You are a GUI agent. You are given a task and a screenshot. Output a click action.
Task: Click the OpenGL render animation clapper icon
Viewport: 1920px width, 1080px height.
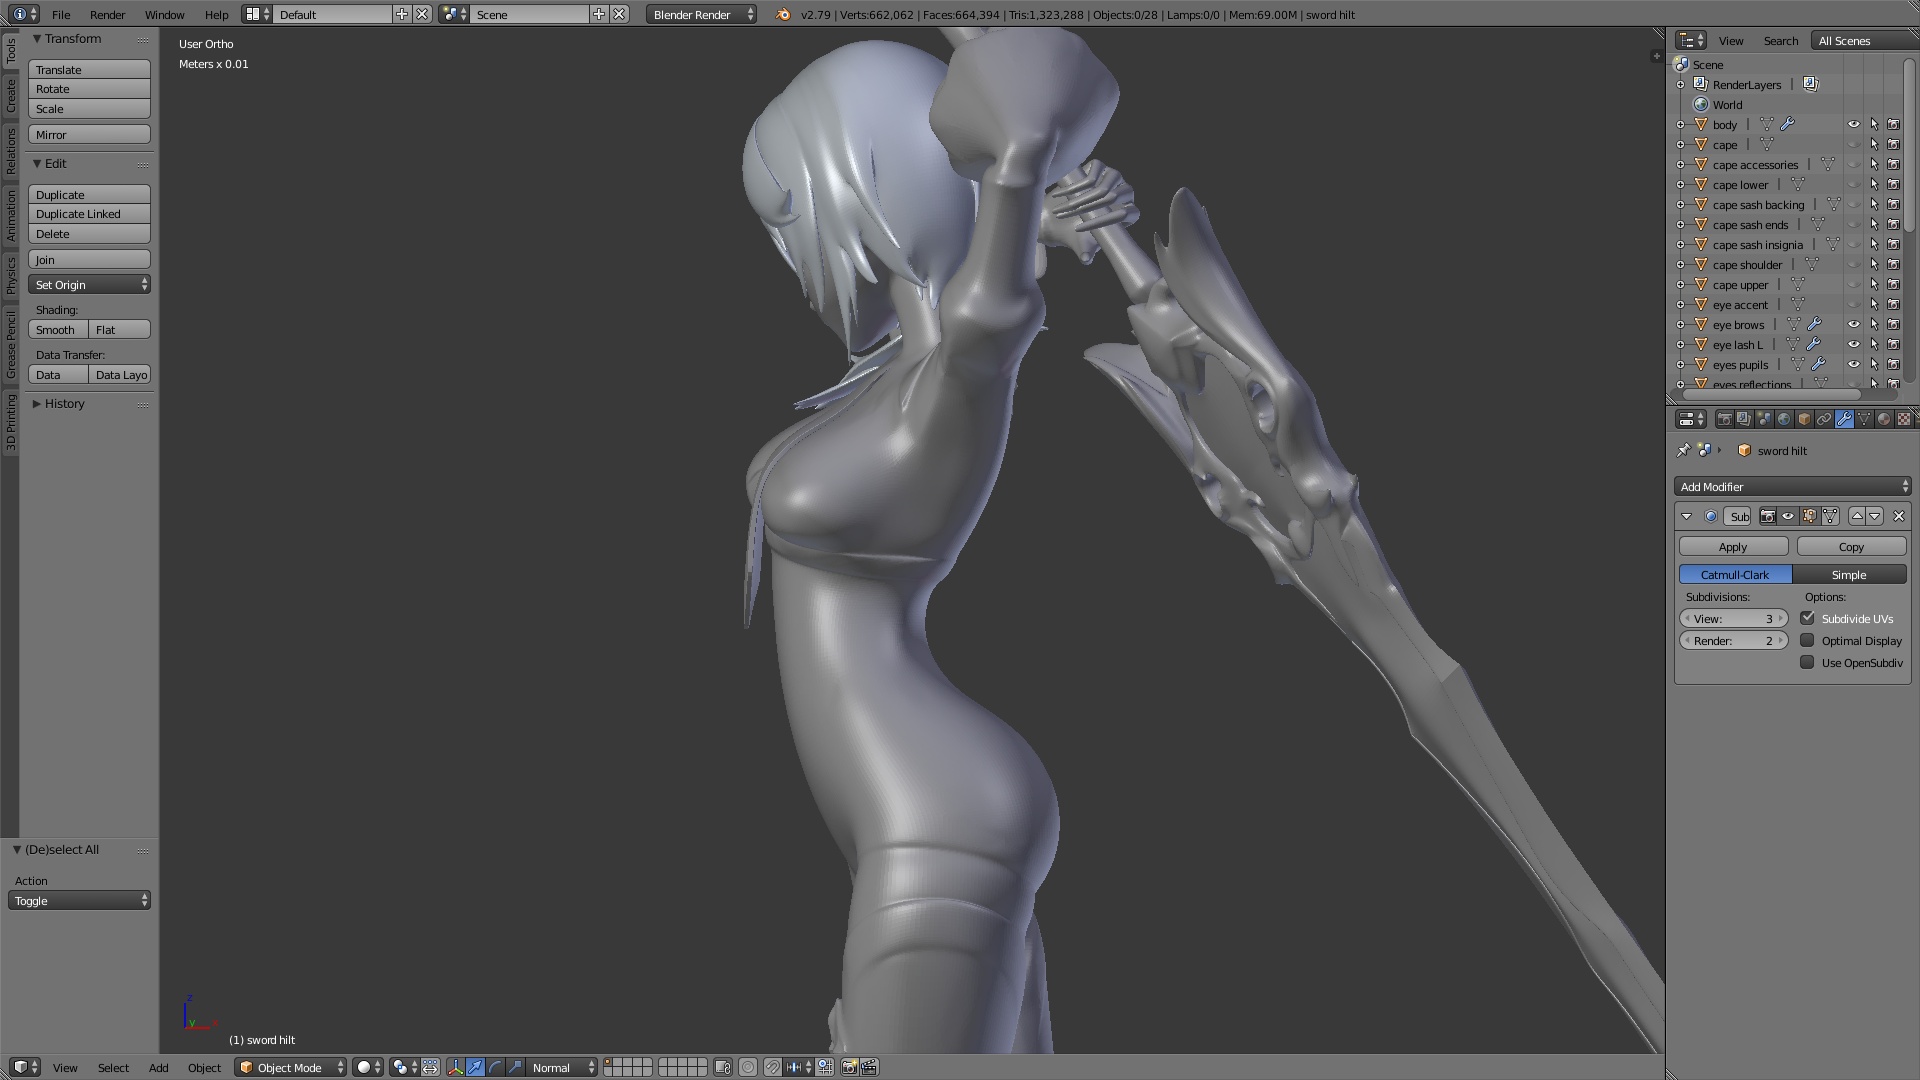click(x=869, y=1067)
